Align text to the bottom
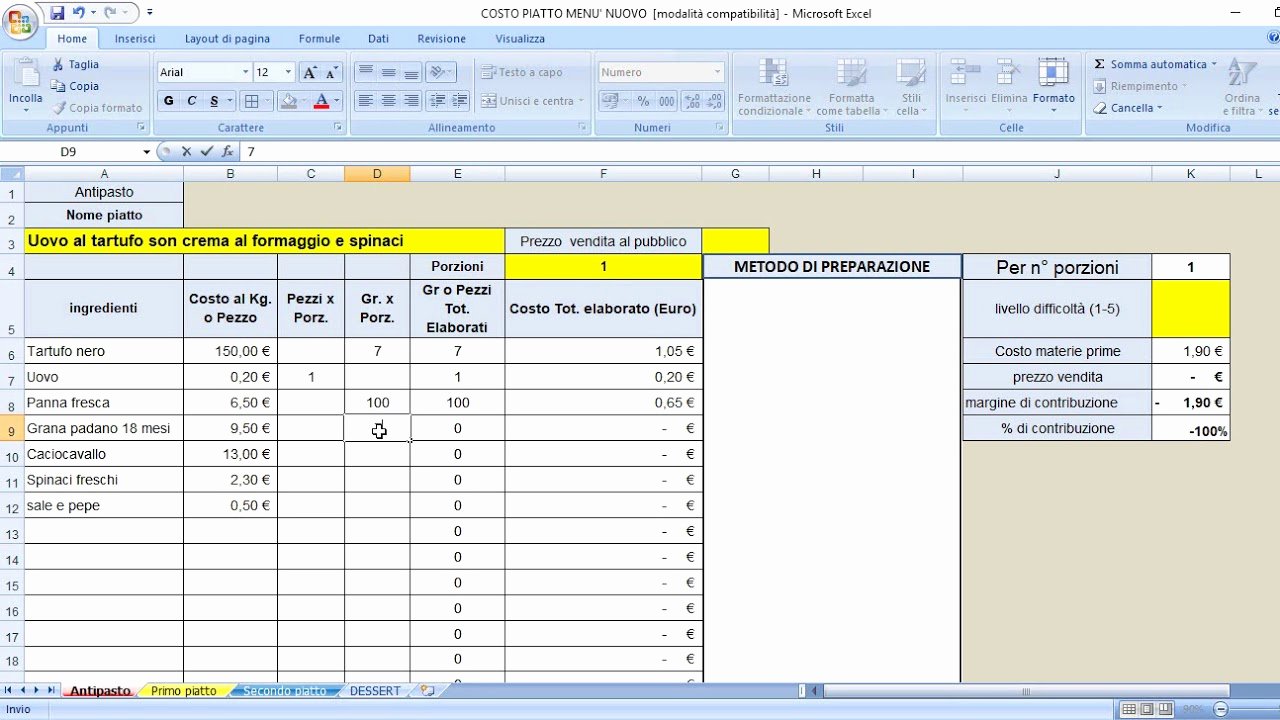Image resolution: width=1280 pixels, height=720 pixels. point(410,72)
